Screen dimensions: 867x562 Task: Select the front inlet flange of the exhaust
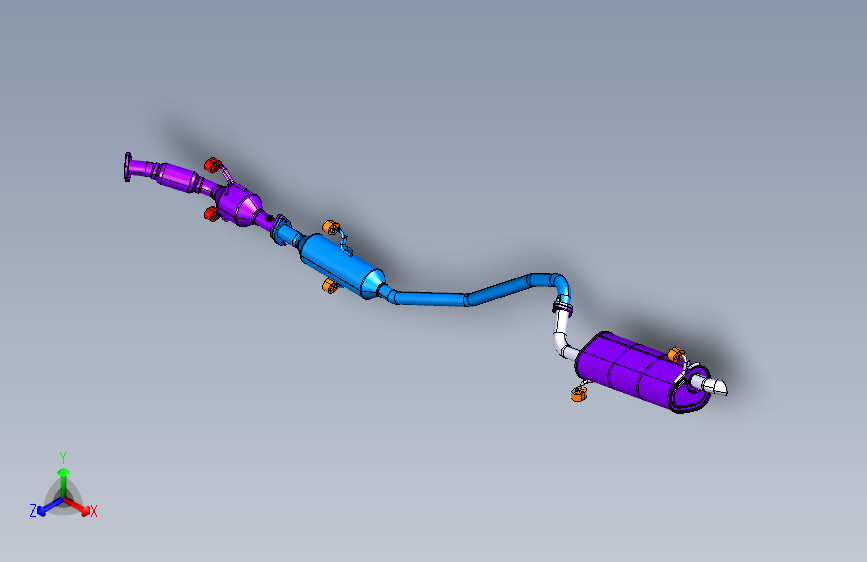[128, 167]
